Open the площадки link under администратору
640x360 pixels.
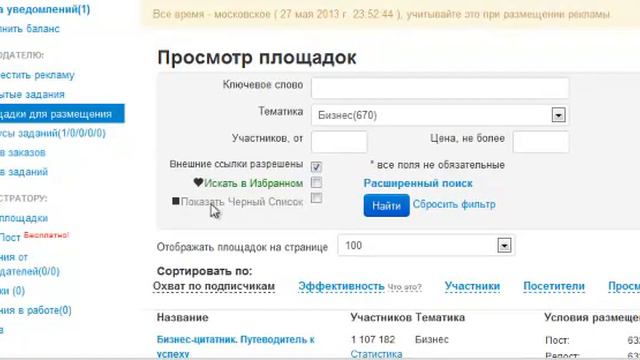(24, 218)
